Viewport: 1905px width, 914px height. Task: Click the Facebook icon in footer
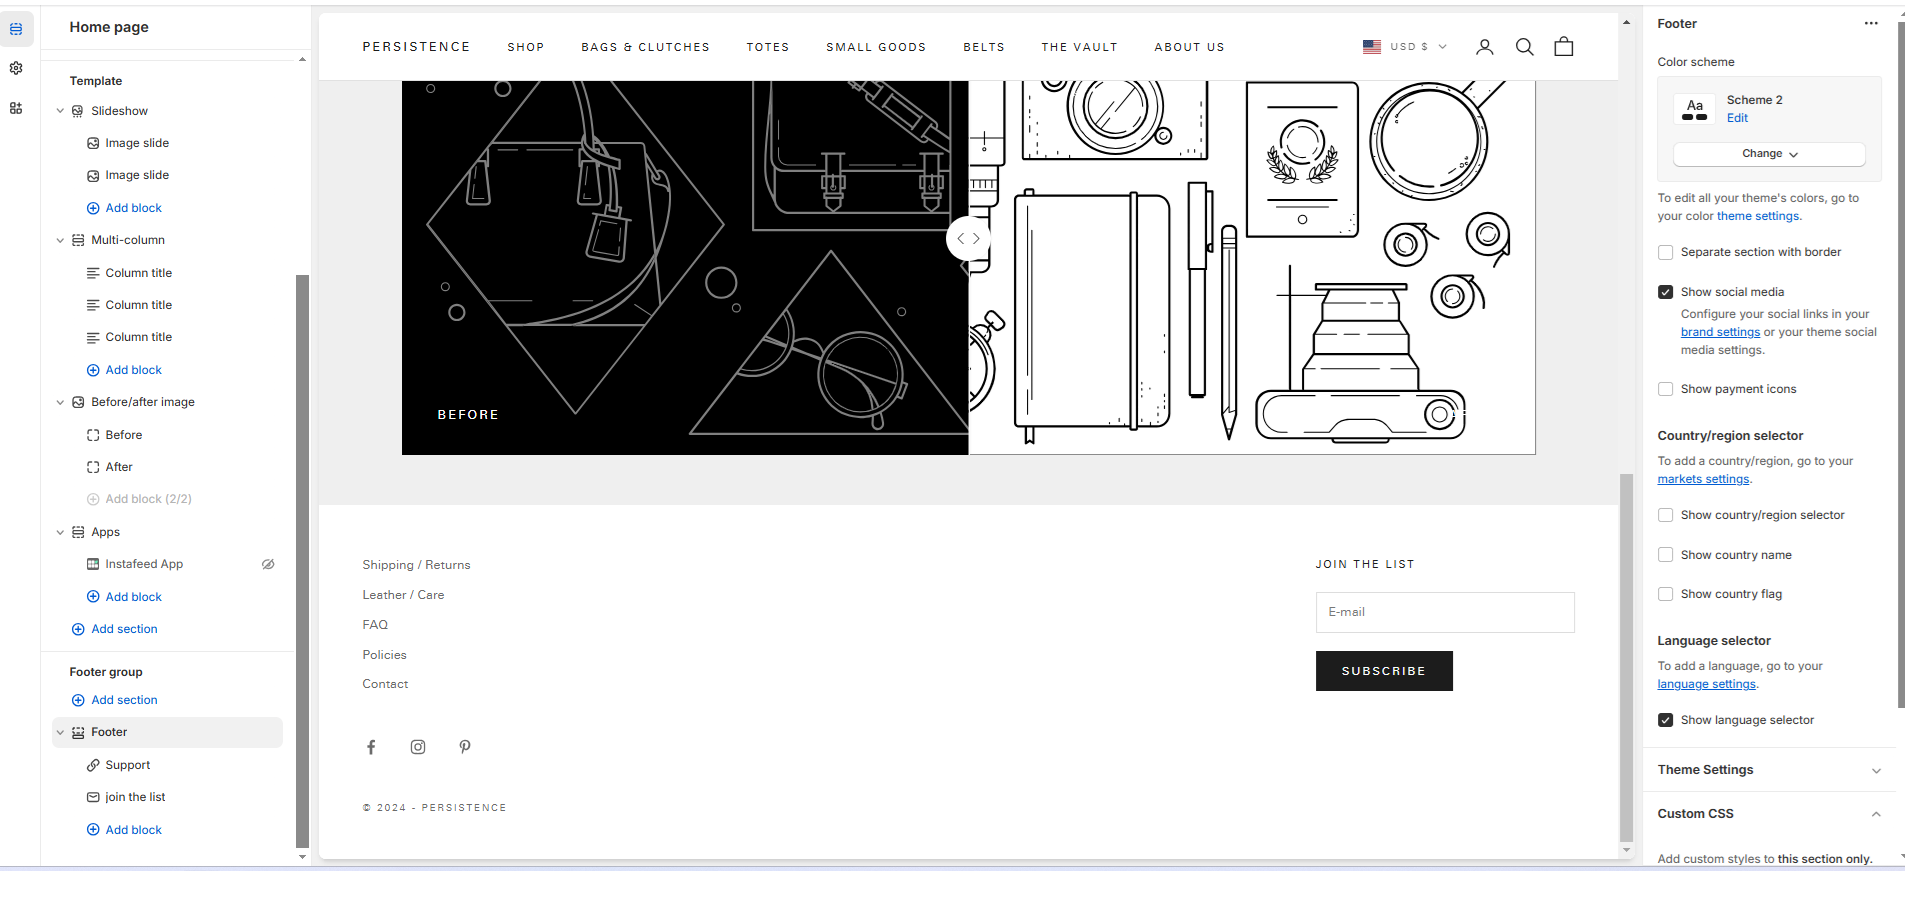pyautogui.click(x=371, y=747)
